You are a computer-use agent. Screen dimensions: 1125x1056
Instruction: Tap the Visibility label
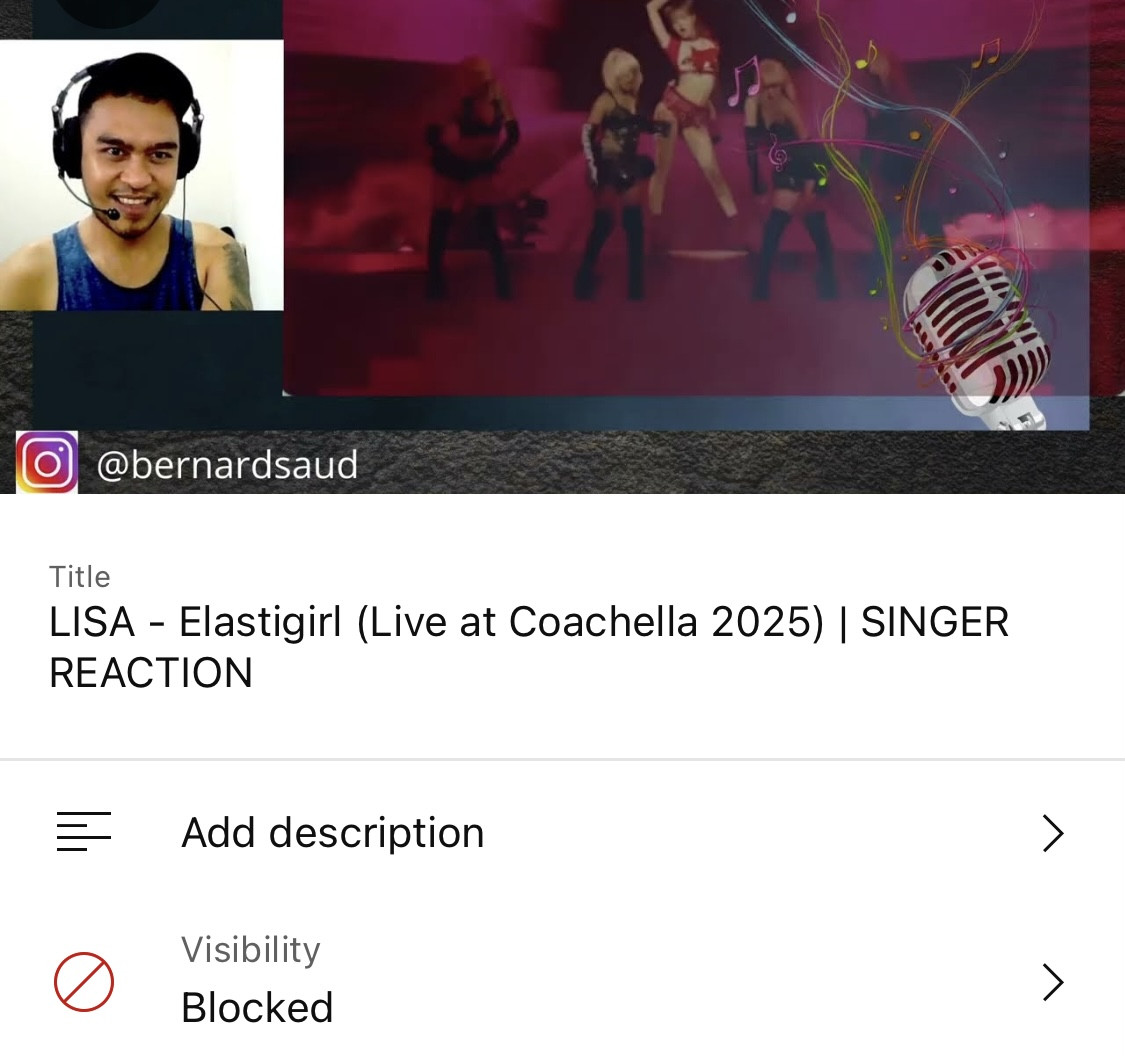pos(250,950)
